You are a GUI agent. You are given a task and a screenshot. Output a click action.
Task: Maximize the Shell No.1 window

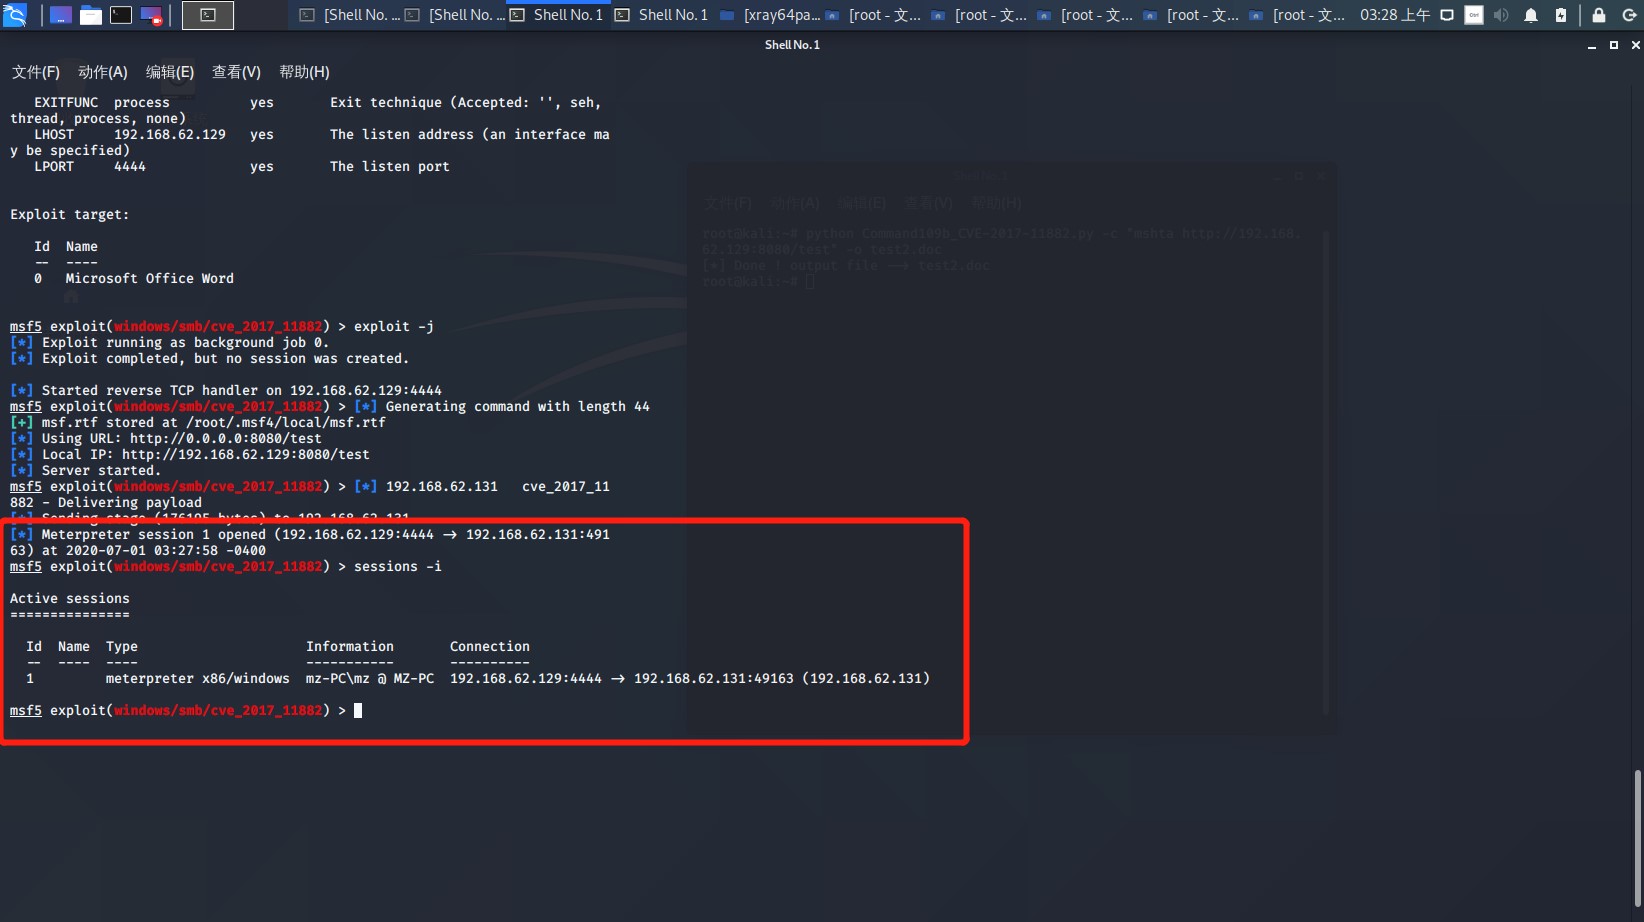click(x=1614, y=45)
